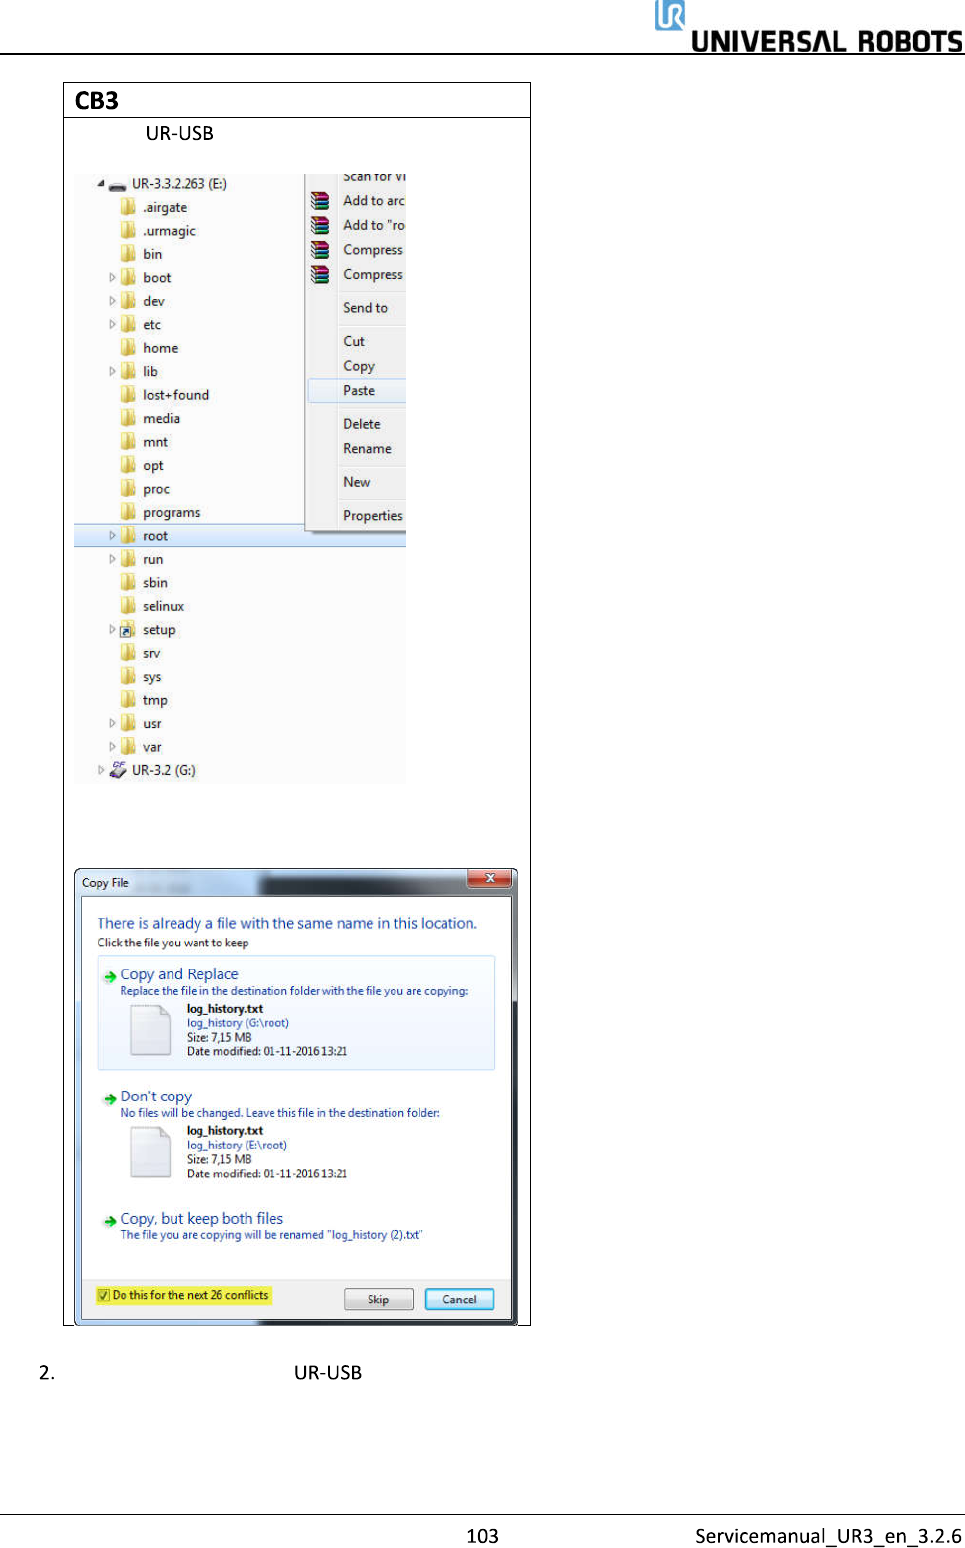Image resolution: width=965 pixels, height=1548 pixels.
Task: Expand the UR-3.2 (G:) drive node
Action: 101,770
